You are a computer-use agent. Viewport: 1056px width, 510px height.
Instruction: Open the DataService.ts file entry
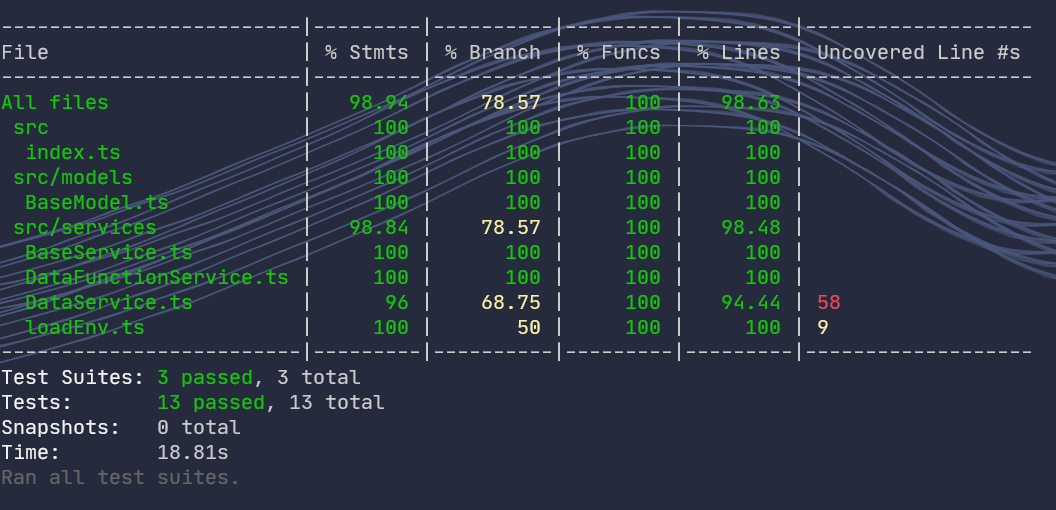point(109,302)
